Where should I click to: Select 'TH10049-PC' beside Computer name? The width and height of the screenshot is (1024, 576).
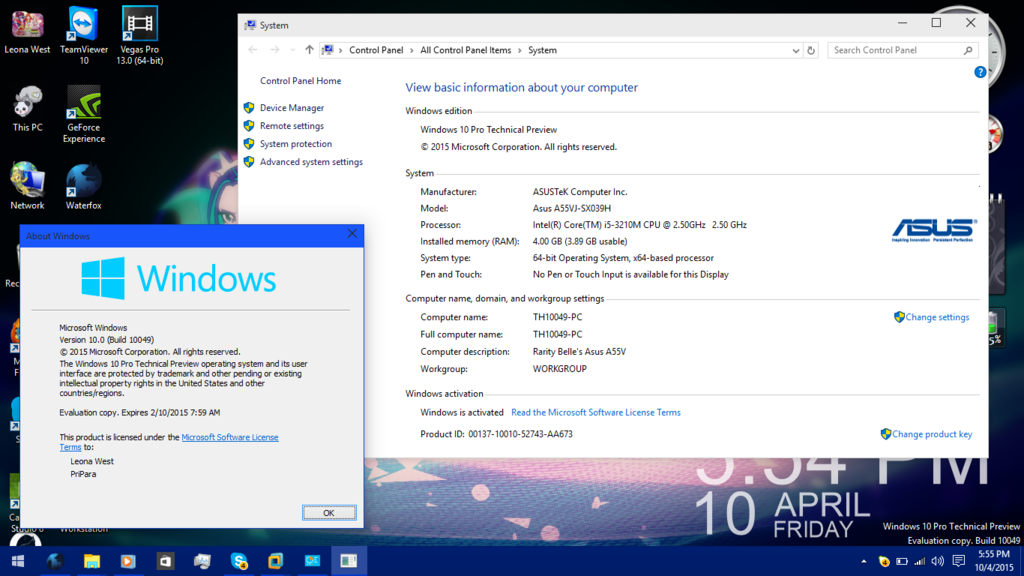coord(557,317)
